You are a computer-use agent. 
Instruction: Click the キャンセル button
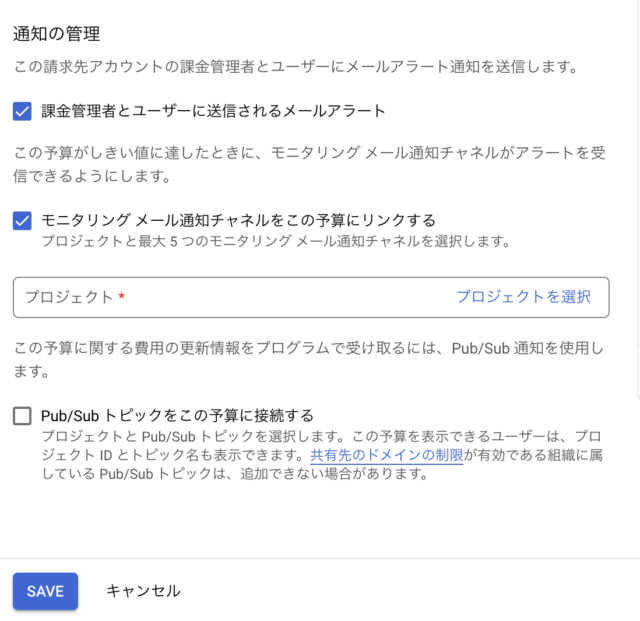(143, 591)
